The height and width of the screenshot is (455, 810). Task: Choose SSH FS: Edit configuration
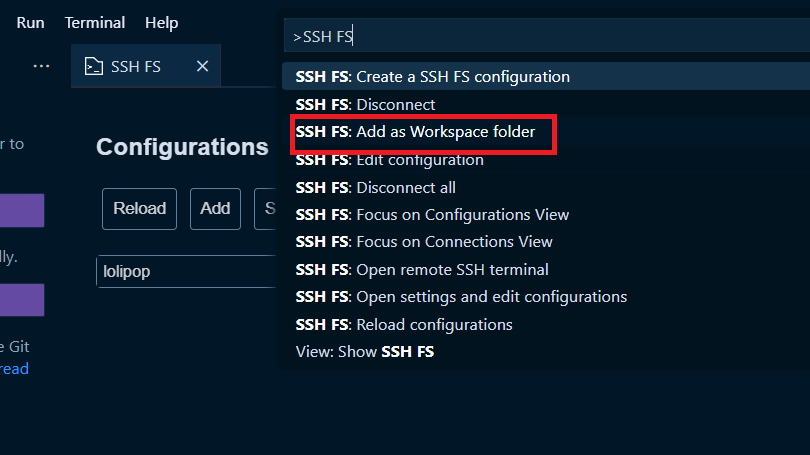pyautogui.click(x=390, y=160)
